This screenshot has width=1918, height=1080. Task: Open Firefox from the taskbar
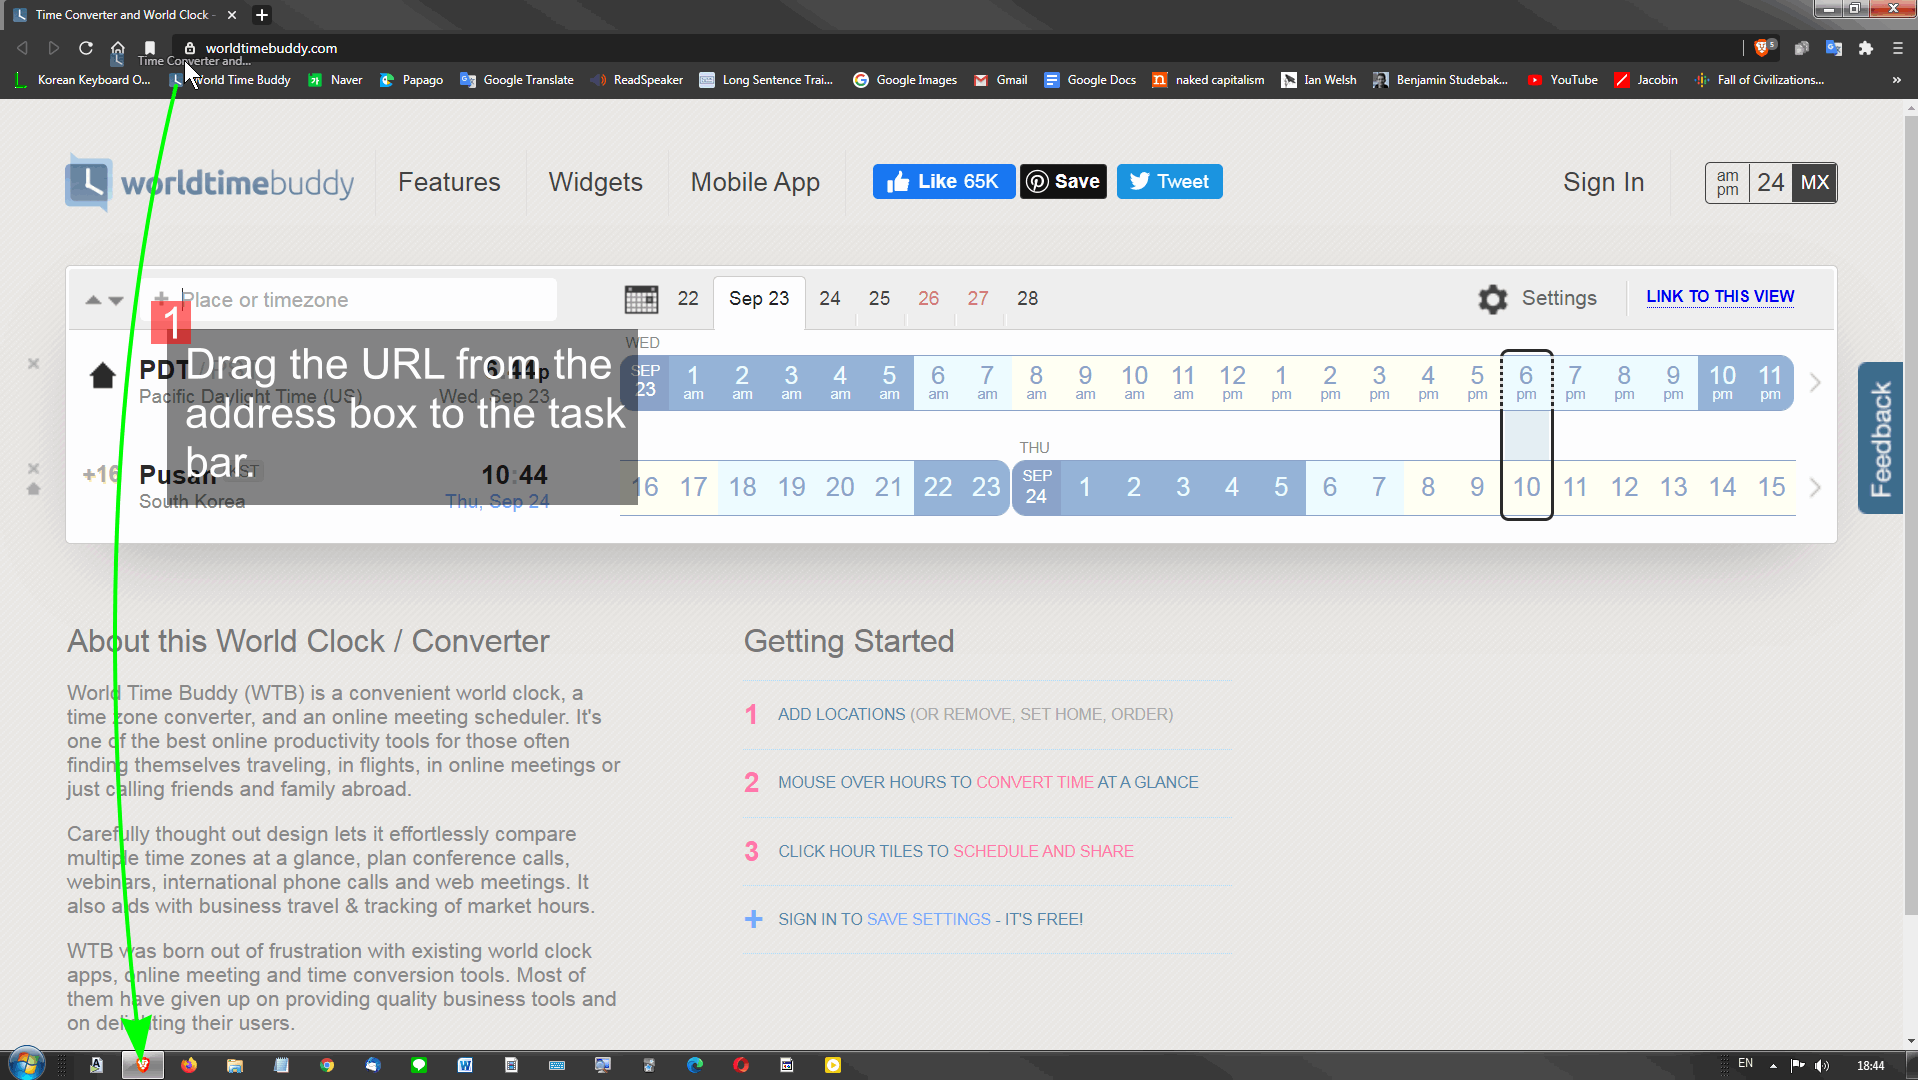(x=189, y=1065)
